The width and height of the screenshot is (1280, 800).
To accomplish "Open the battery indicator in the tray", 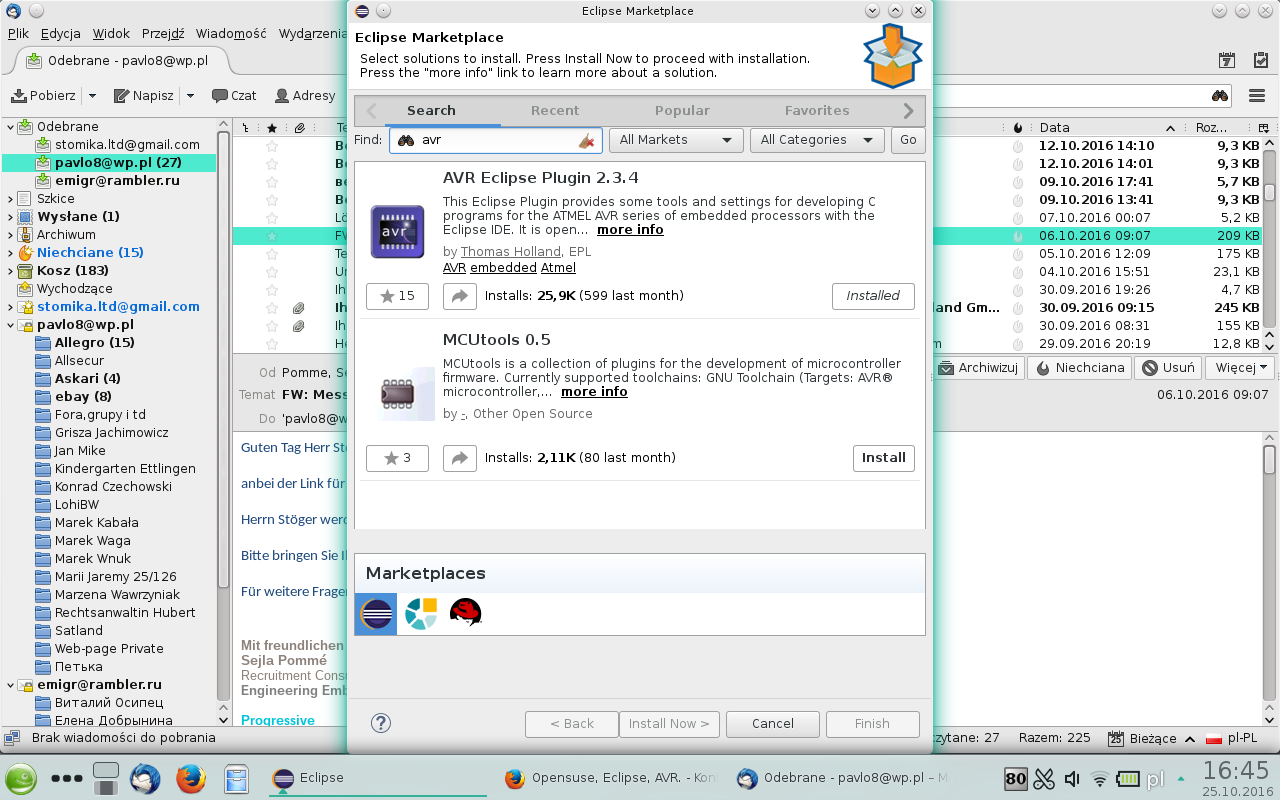I will coord(1128,779).
